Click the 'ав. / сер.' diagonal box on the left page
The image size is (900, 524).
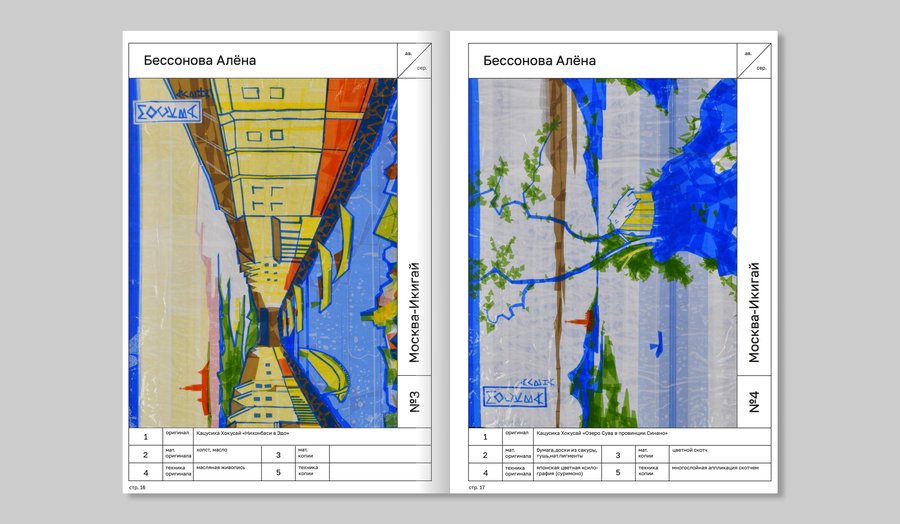[414, 61]
